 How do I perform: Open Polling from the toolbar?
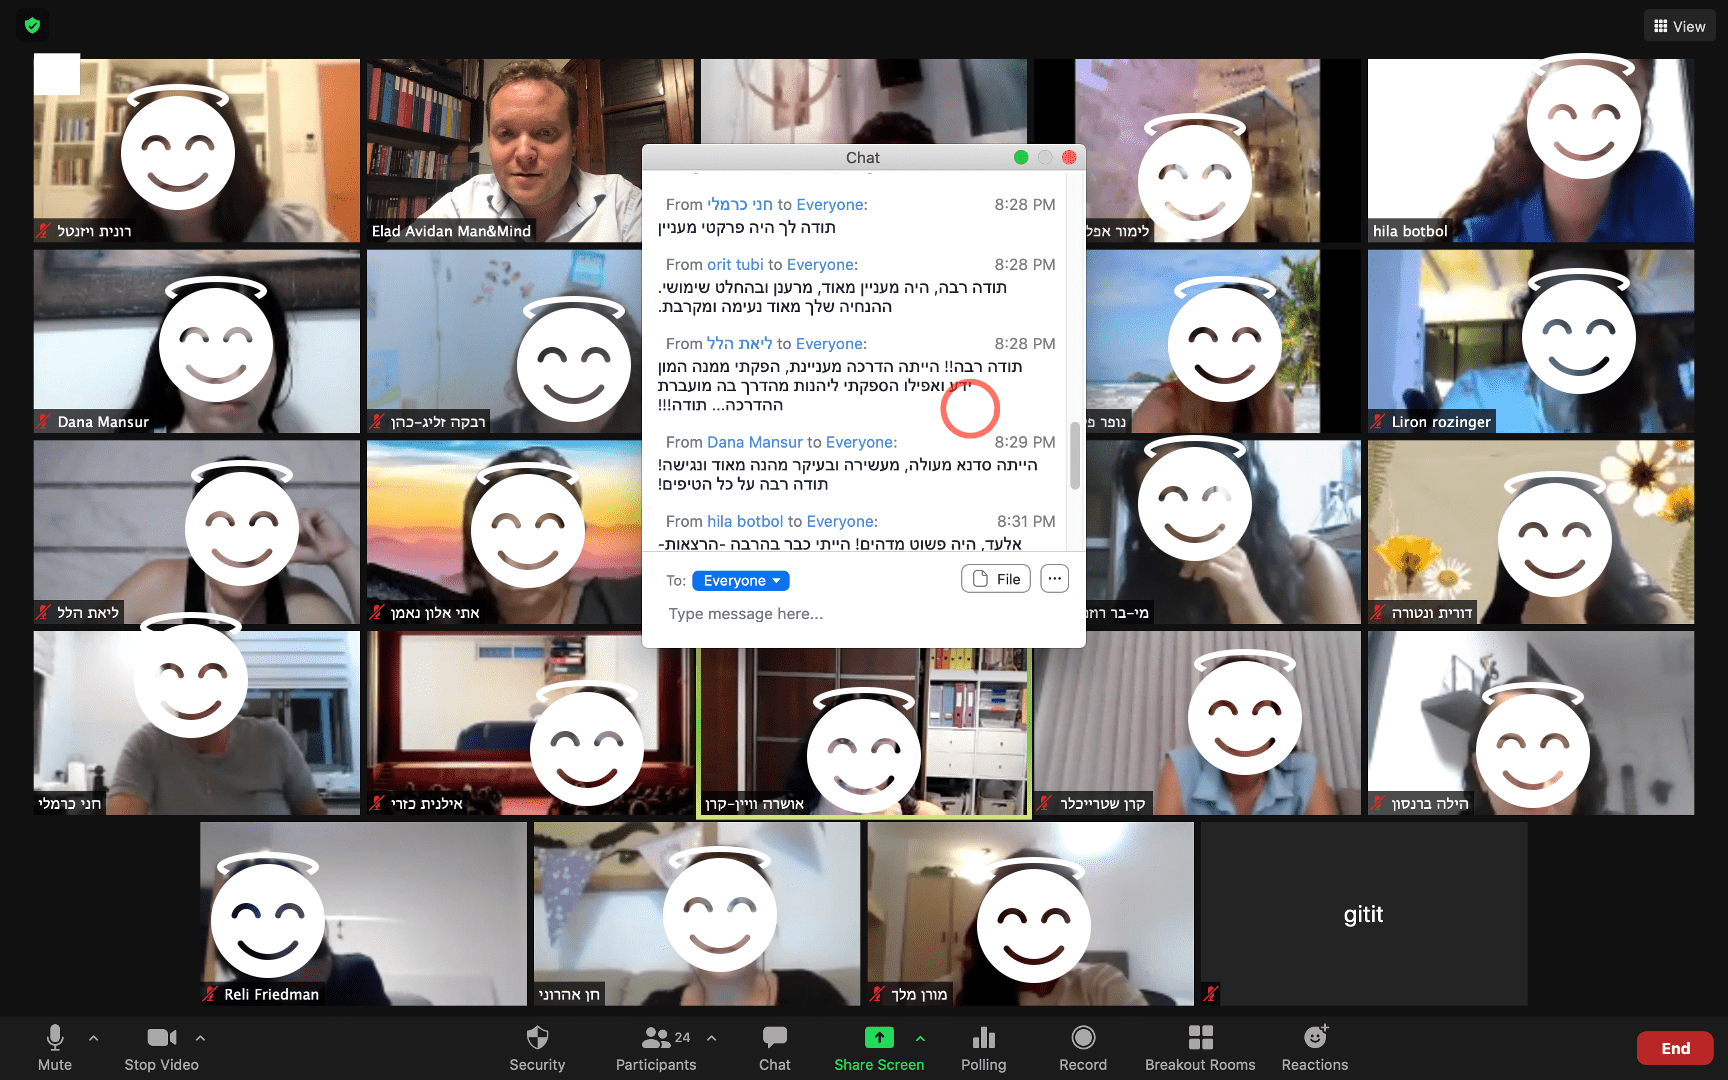983,1047
